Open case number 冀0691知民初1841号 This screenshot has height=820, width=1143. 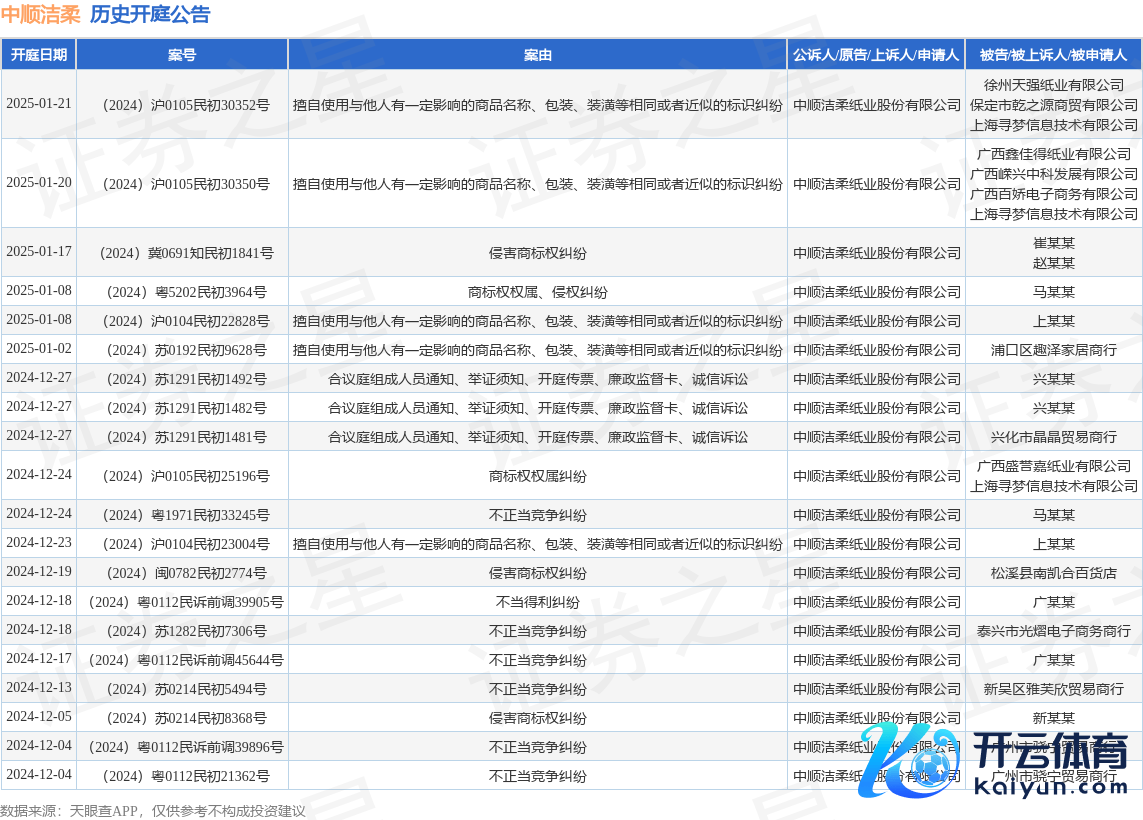182,253
